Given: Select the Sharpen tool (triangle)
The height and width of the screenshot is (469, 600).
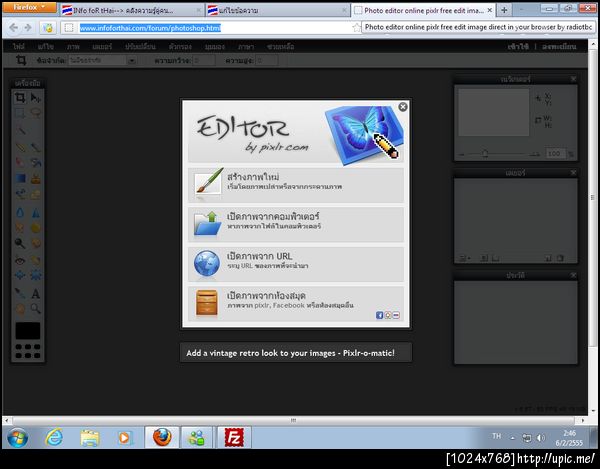Looking at the screenshot, I should 36,213.
